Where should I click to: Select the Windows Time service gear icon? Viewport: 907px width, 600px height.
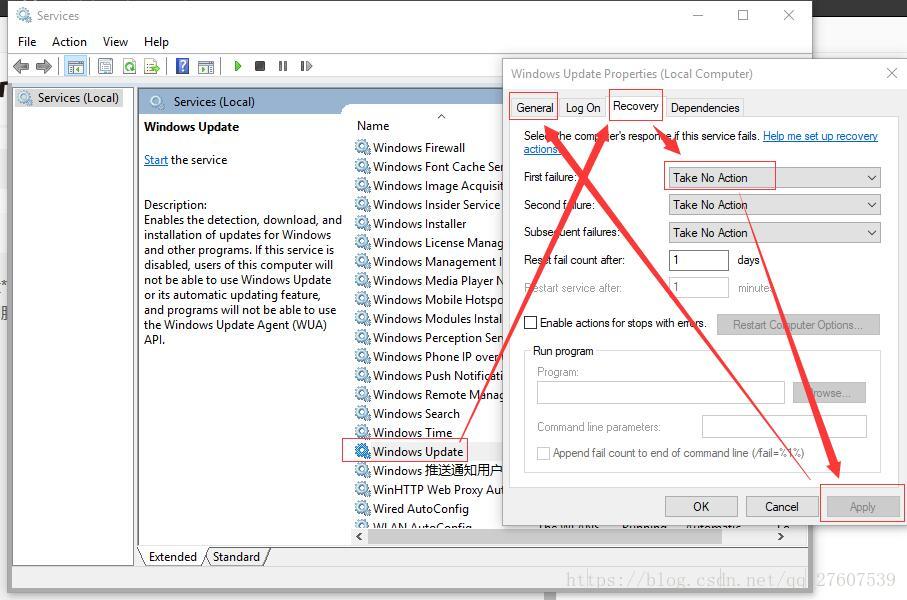(x=363, y=432)
